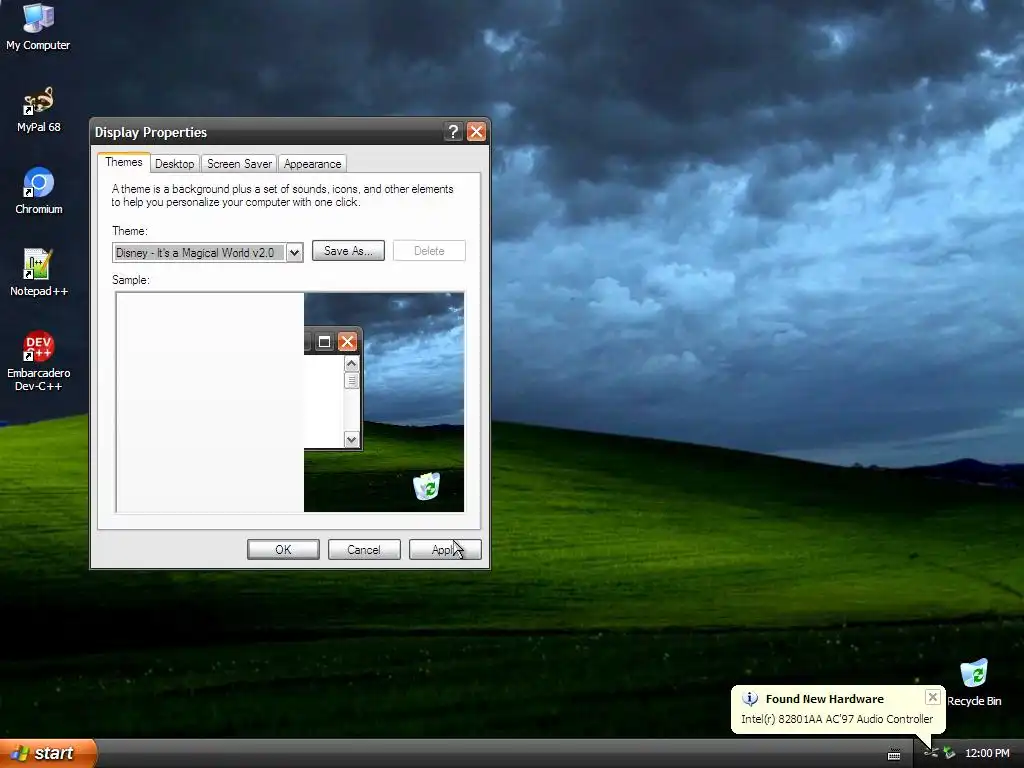Screen dimensions: 1024x768
Task: Click the Found New Hardware heading
Action: [824, 699]
